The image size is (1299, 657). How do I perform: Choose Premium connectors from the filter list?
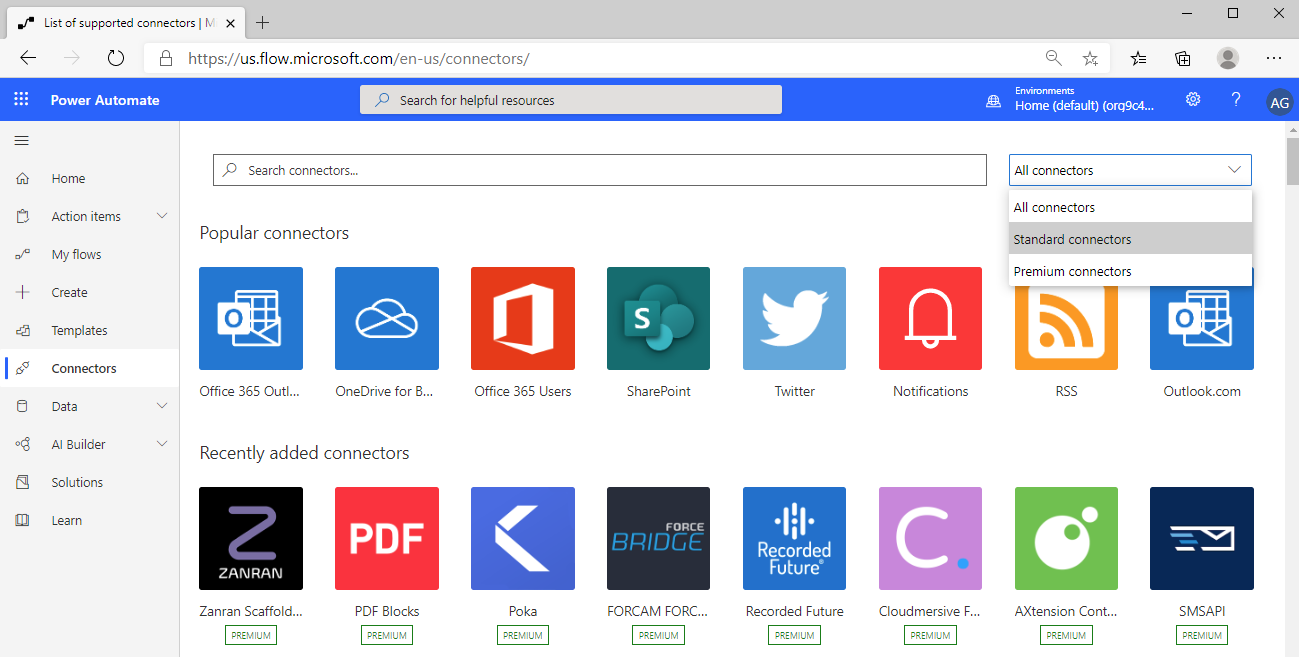[x=1130, y=271]
